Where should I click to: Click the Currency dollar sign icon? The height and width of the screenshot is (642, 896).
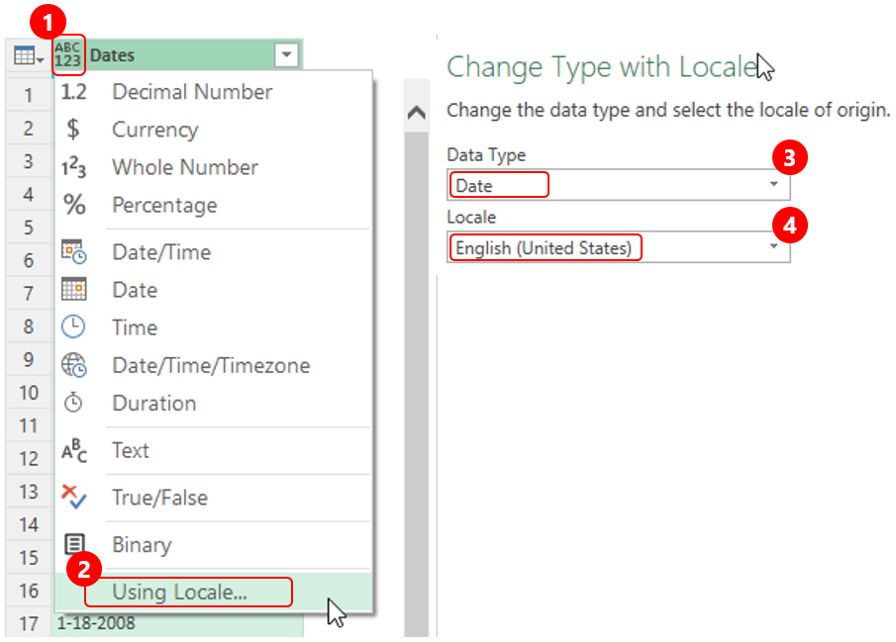(x=74, y=129)
